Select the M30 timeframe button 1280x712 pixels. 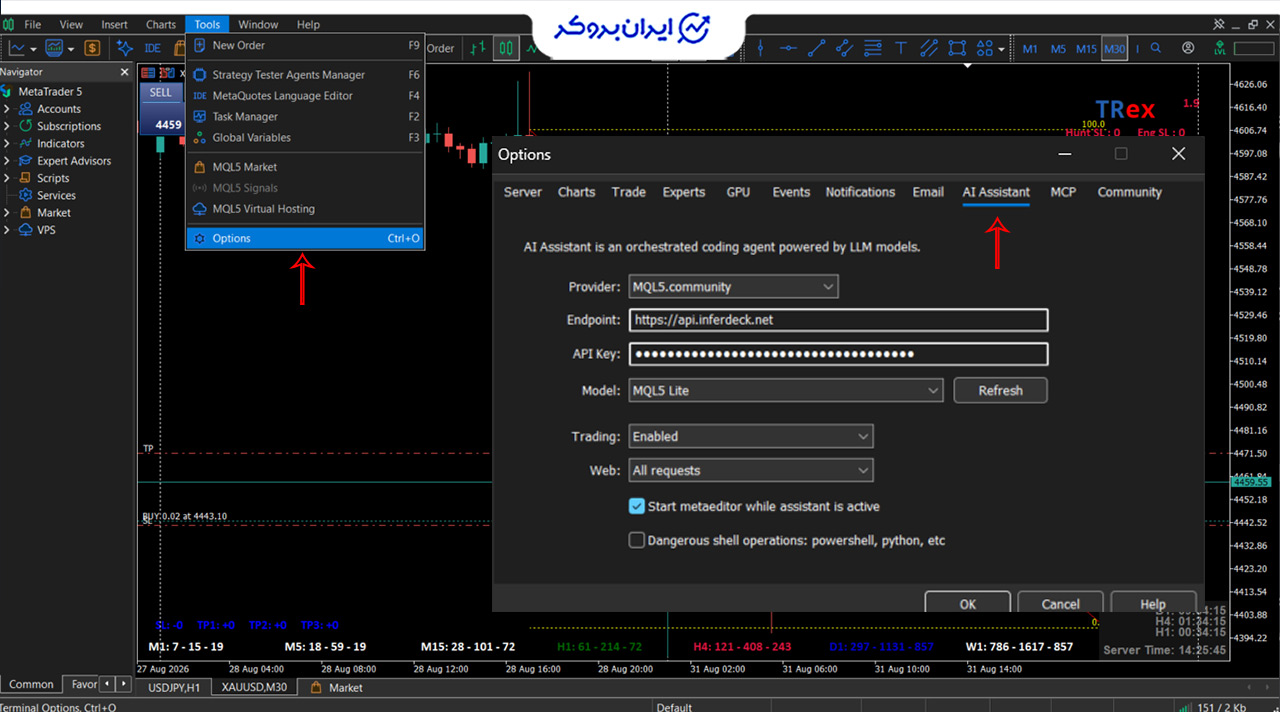tap(1114, 48)
